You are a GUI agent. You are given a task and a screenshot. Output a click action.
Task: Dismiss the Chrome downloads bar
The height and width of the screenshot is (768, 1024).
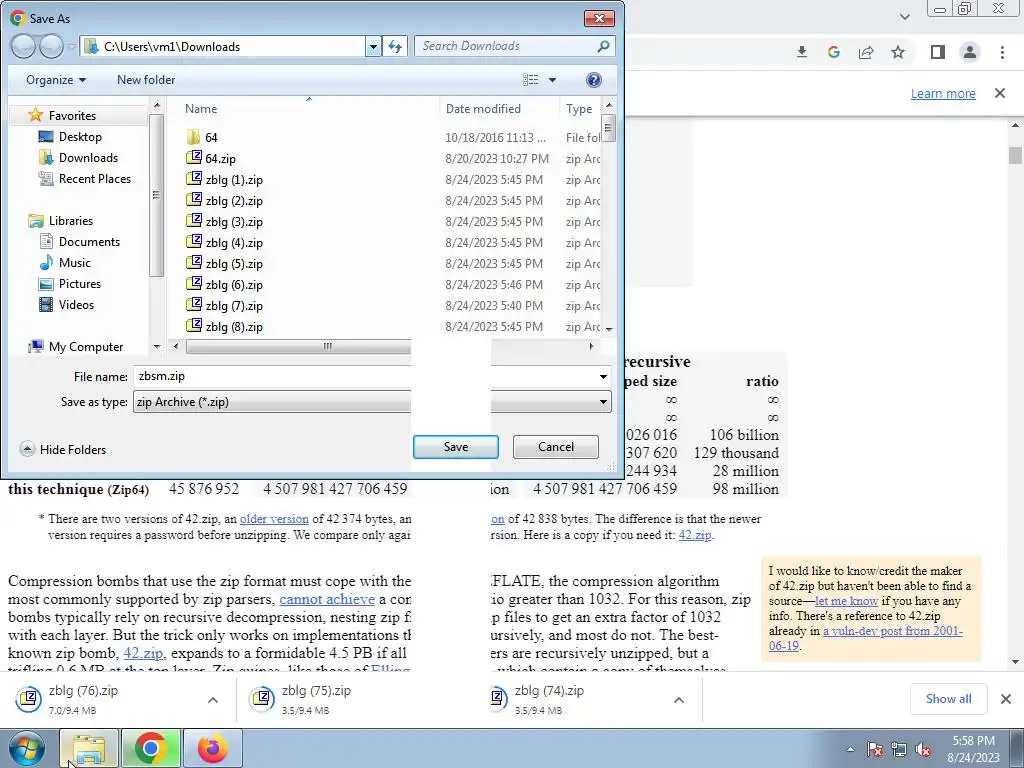click(1006, 699)
